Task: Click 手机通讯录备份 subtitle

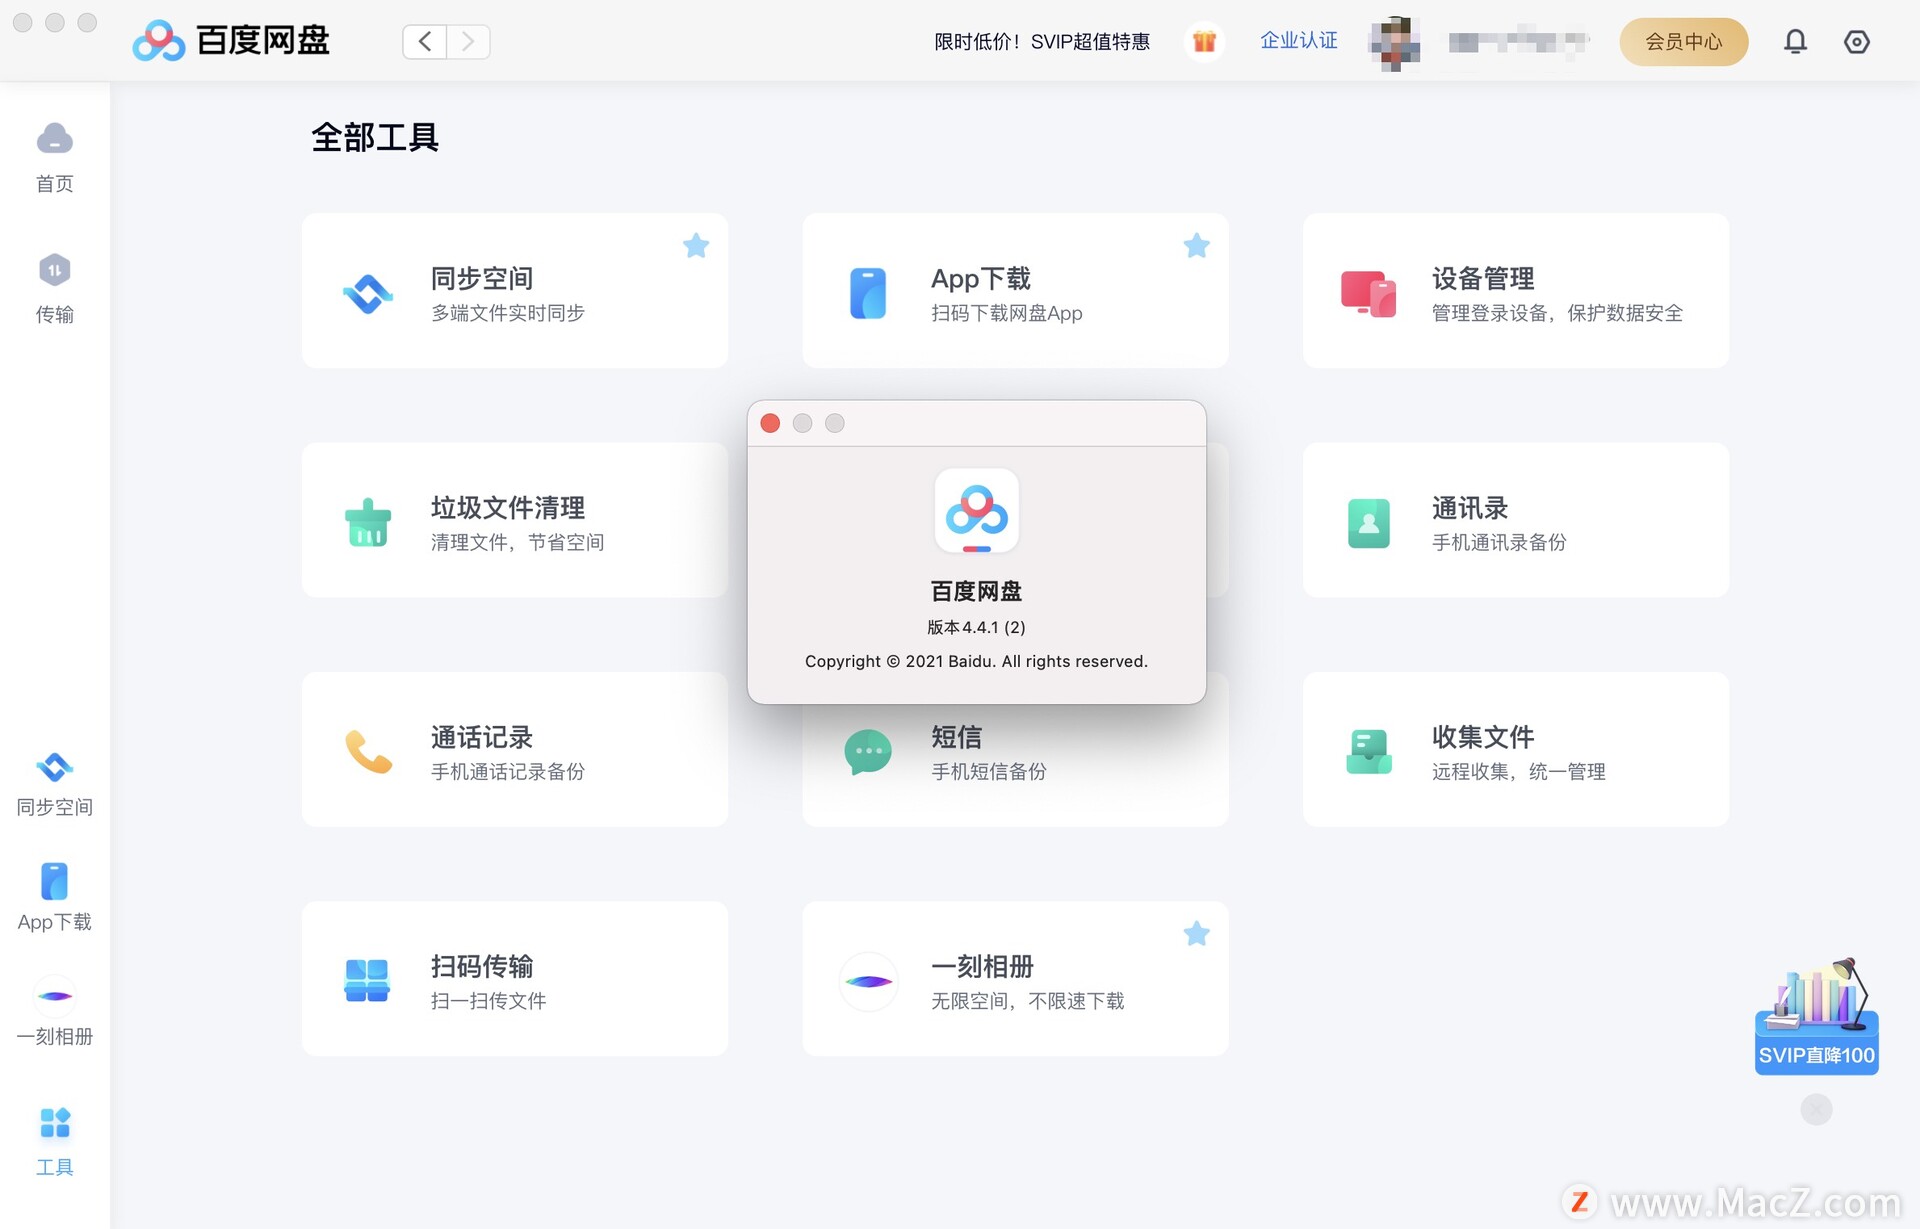Action: click(1499, 542)
